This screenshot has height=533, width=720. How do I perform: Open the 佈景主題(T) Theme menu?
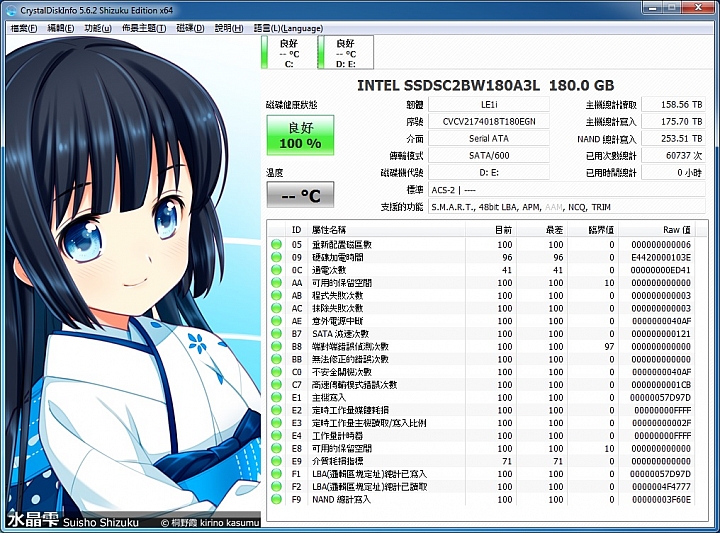[144, 28]
